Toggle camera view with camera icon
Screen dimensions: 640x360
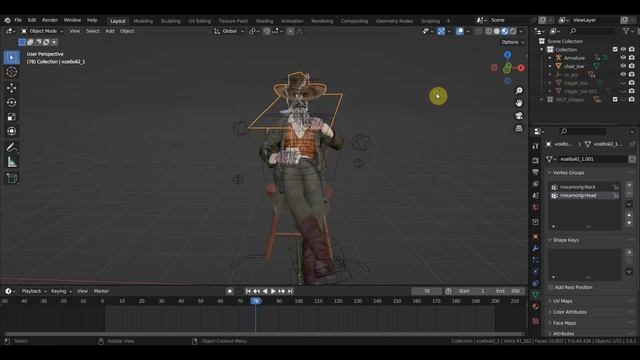click(519, 116)
